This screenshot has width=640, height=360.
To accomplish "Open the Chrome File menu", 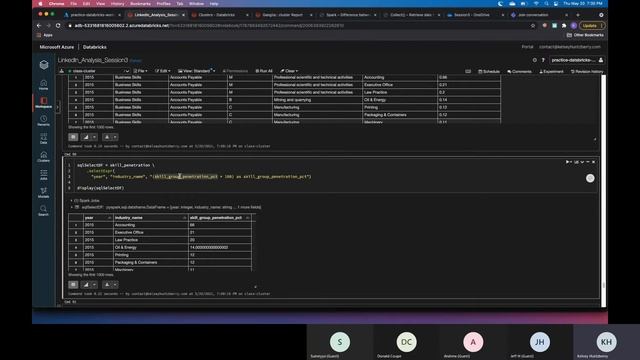I will tap(73, 4).
